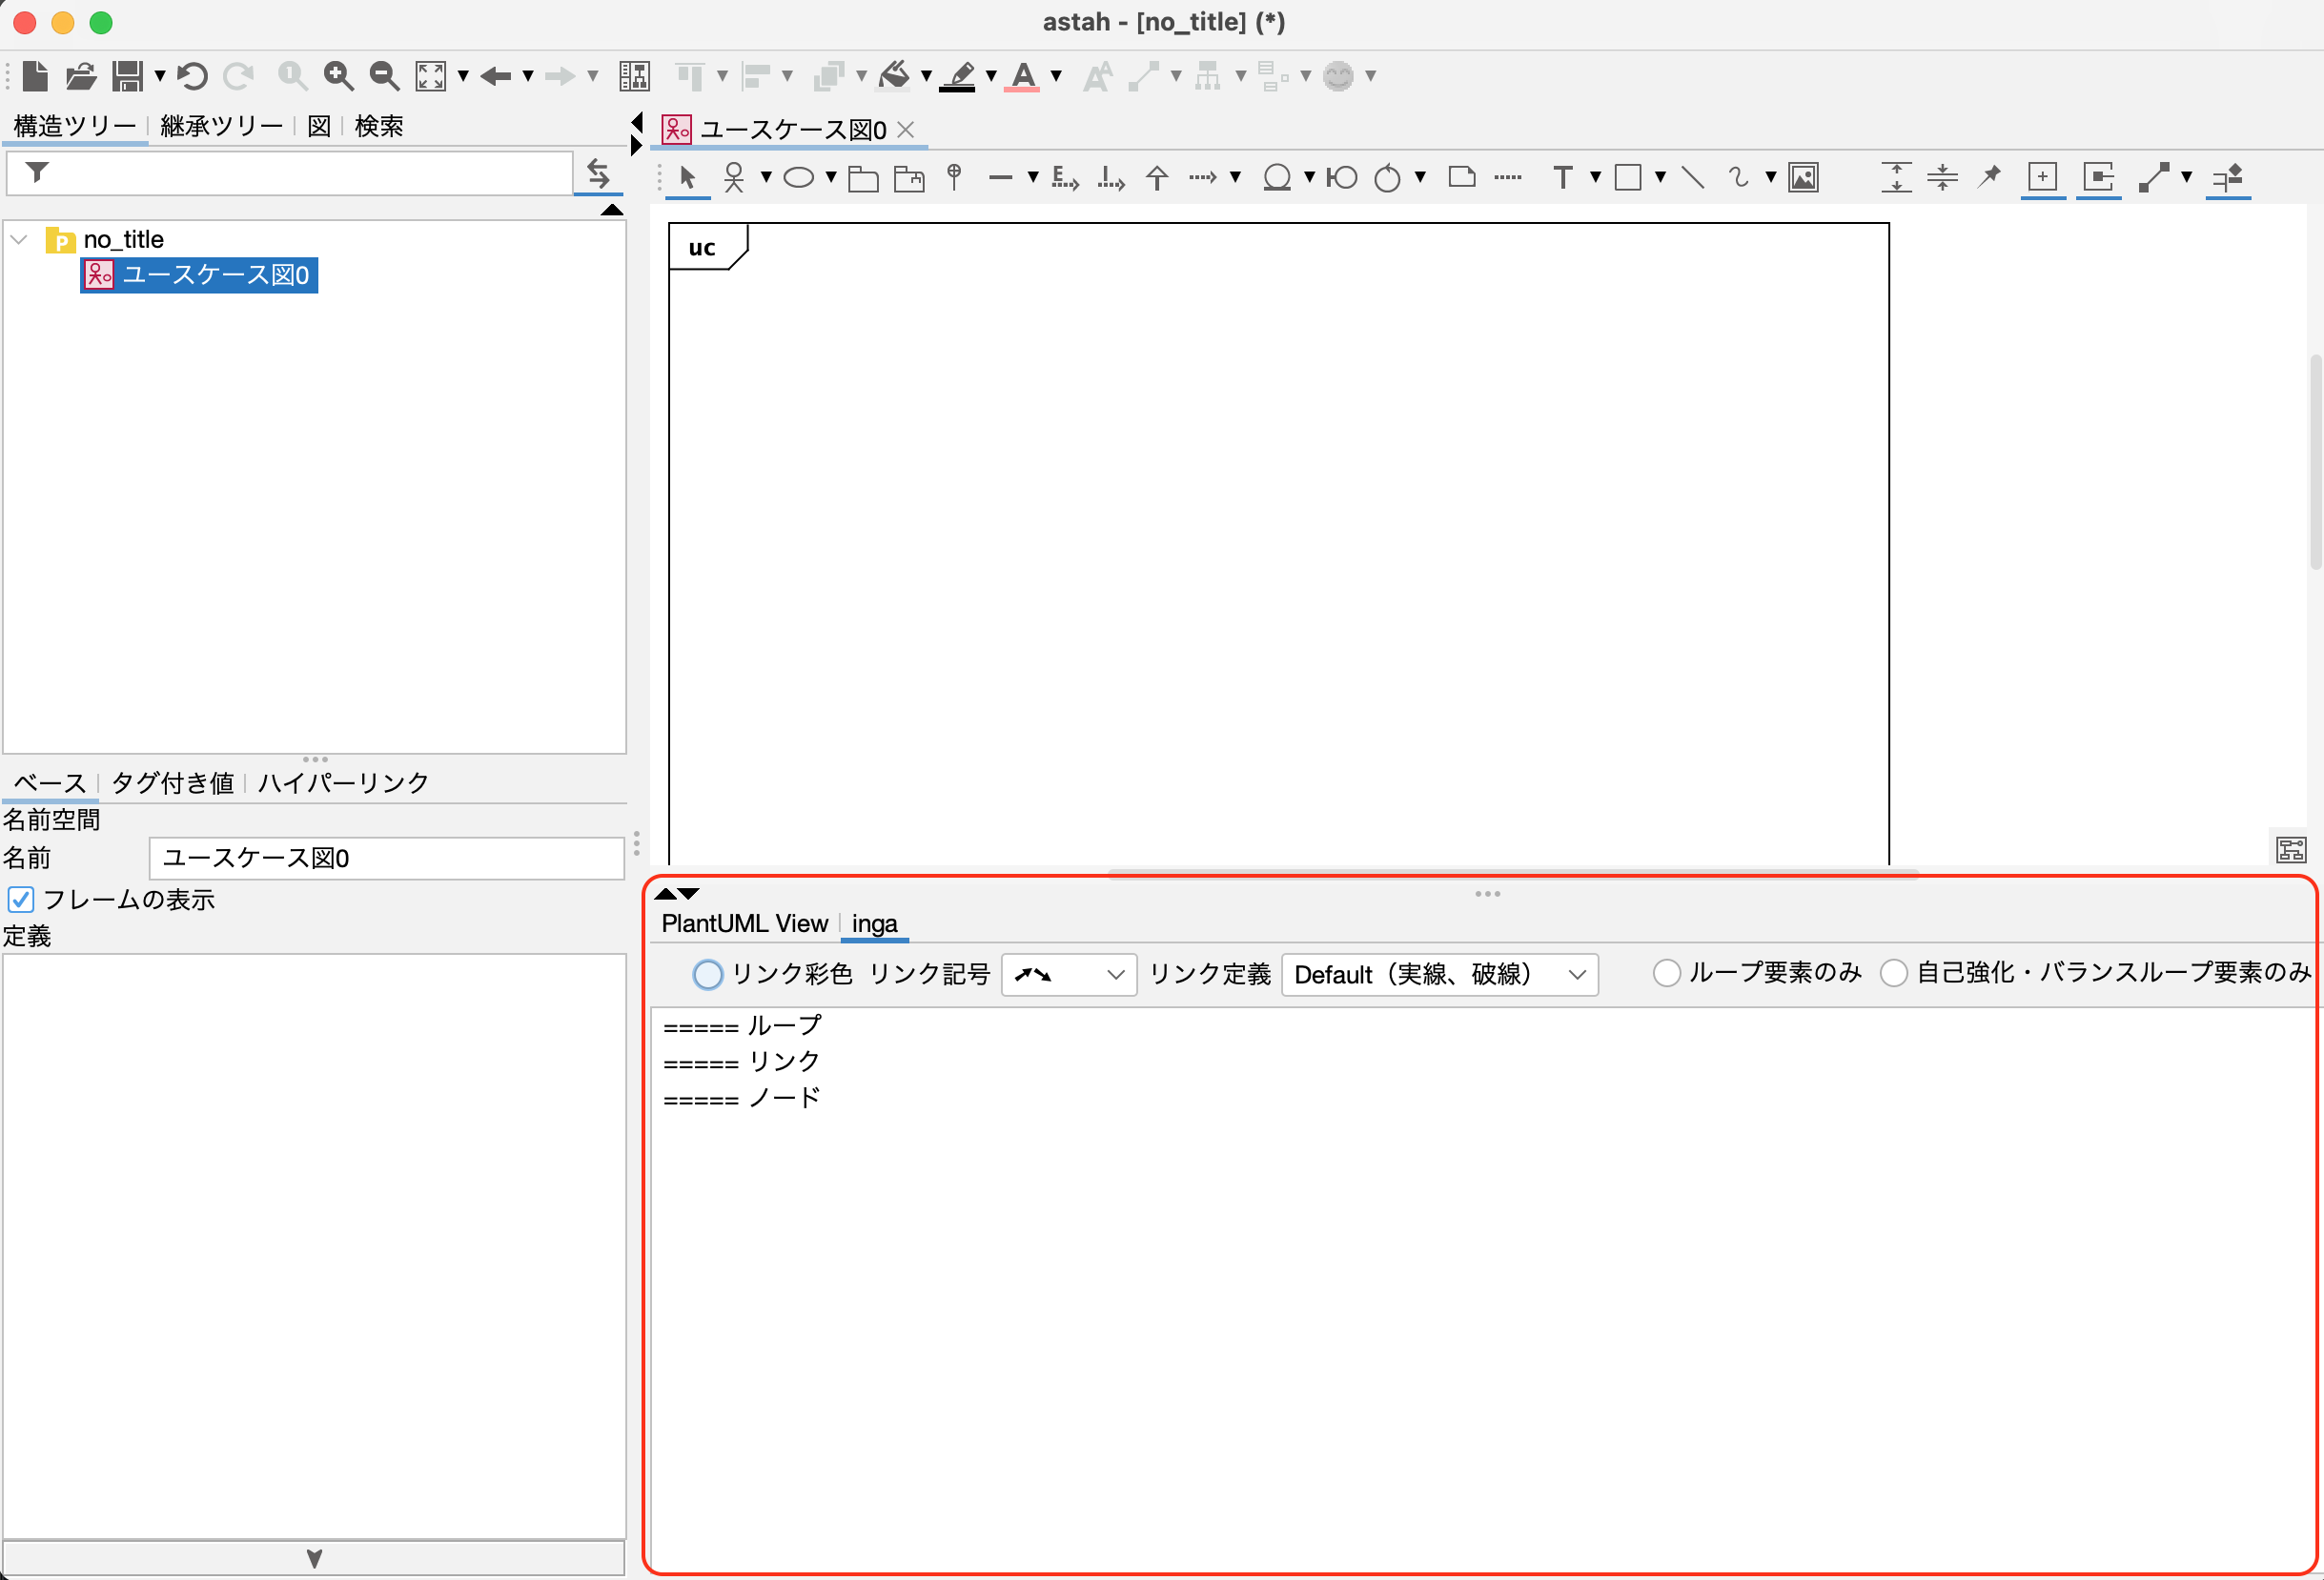Screen dimensions: 2324x1580
Task: Select the ループ要素のみ radio button
Action: [1666, 973]
